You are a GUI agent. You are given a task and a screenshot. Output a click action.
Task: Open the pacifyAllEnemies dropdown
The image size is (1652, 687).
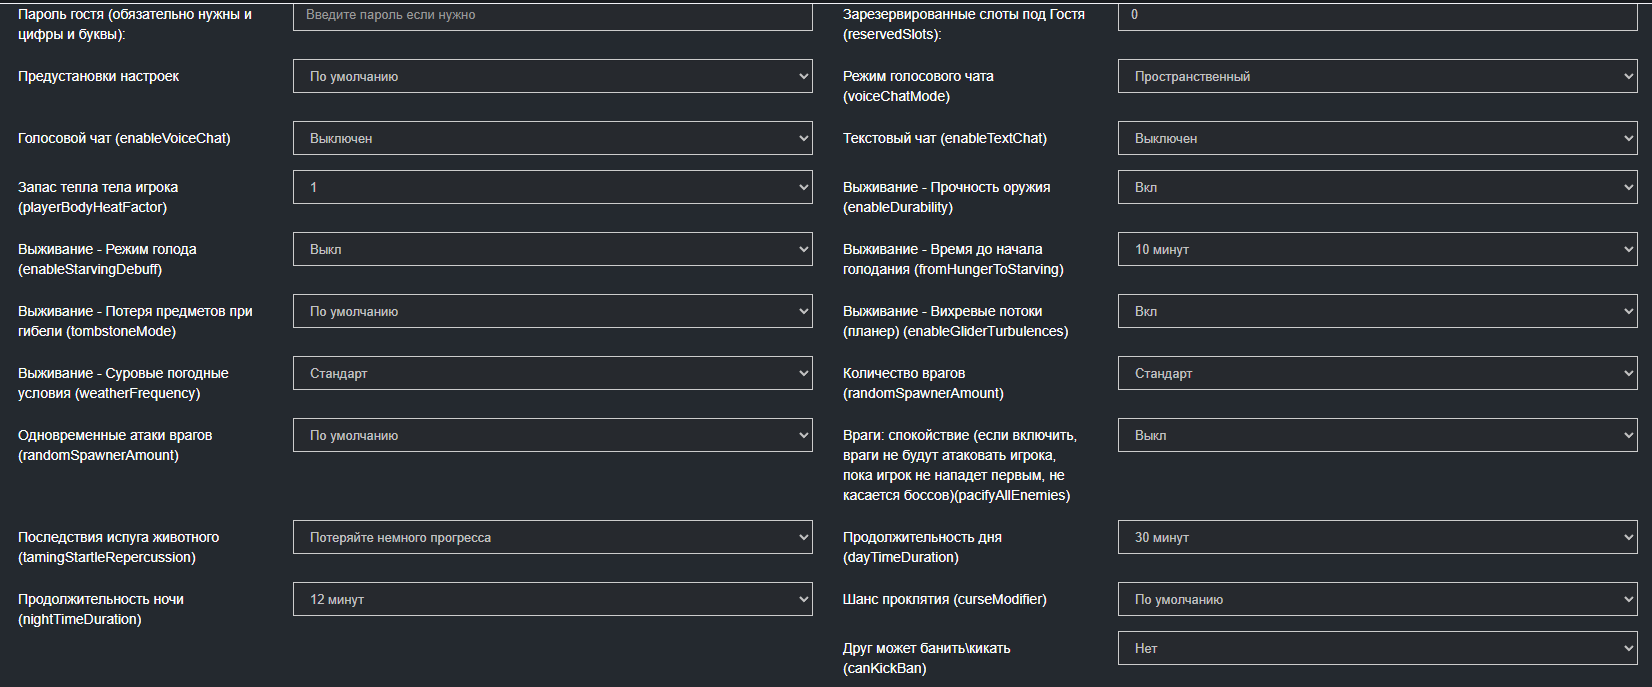point(1376,436)
